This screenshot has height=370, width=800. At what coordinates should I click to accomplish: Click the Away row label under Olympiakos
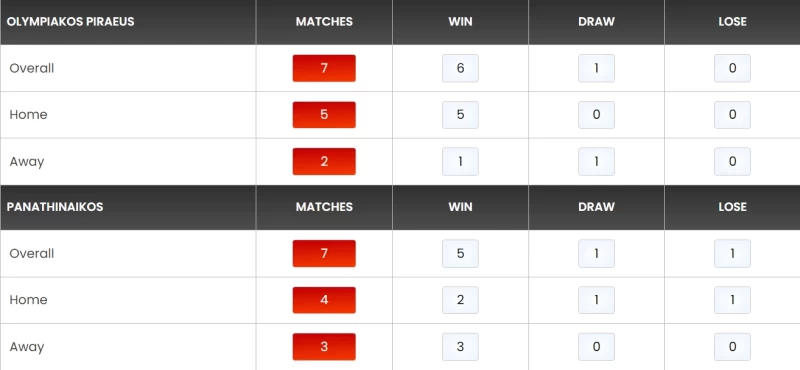tap(27, 161)
